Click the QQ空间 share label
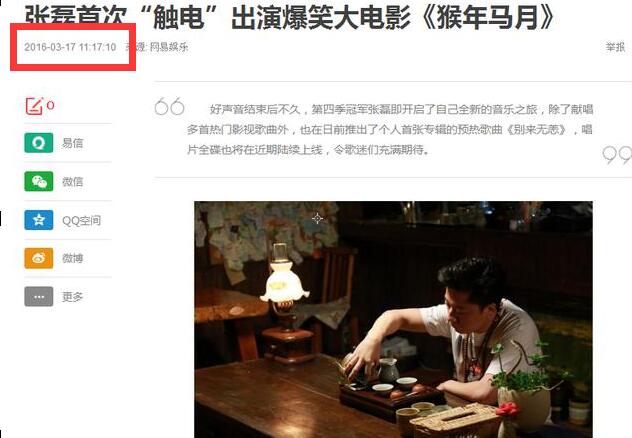632x438 pixels. coord(81,220)
